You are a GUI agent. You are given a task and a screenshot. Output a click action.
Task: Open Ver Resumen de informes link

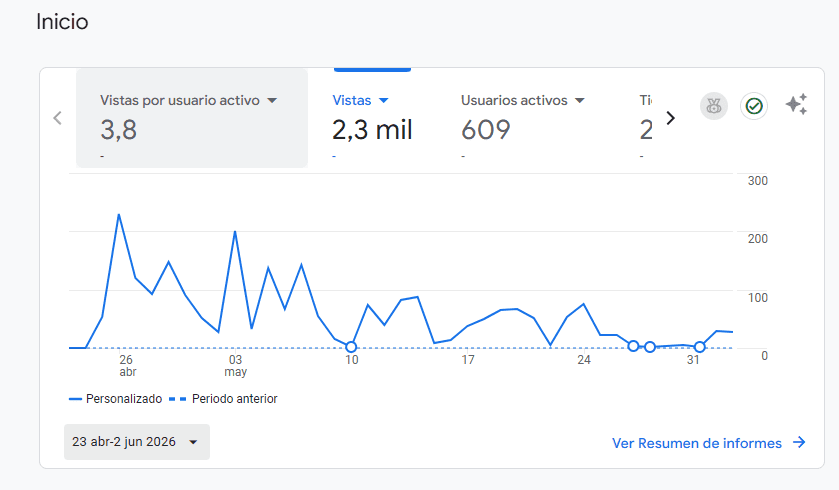[x=697, y=443]
